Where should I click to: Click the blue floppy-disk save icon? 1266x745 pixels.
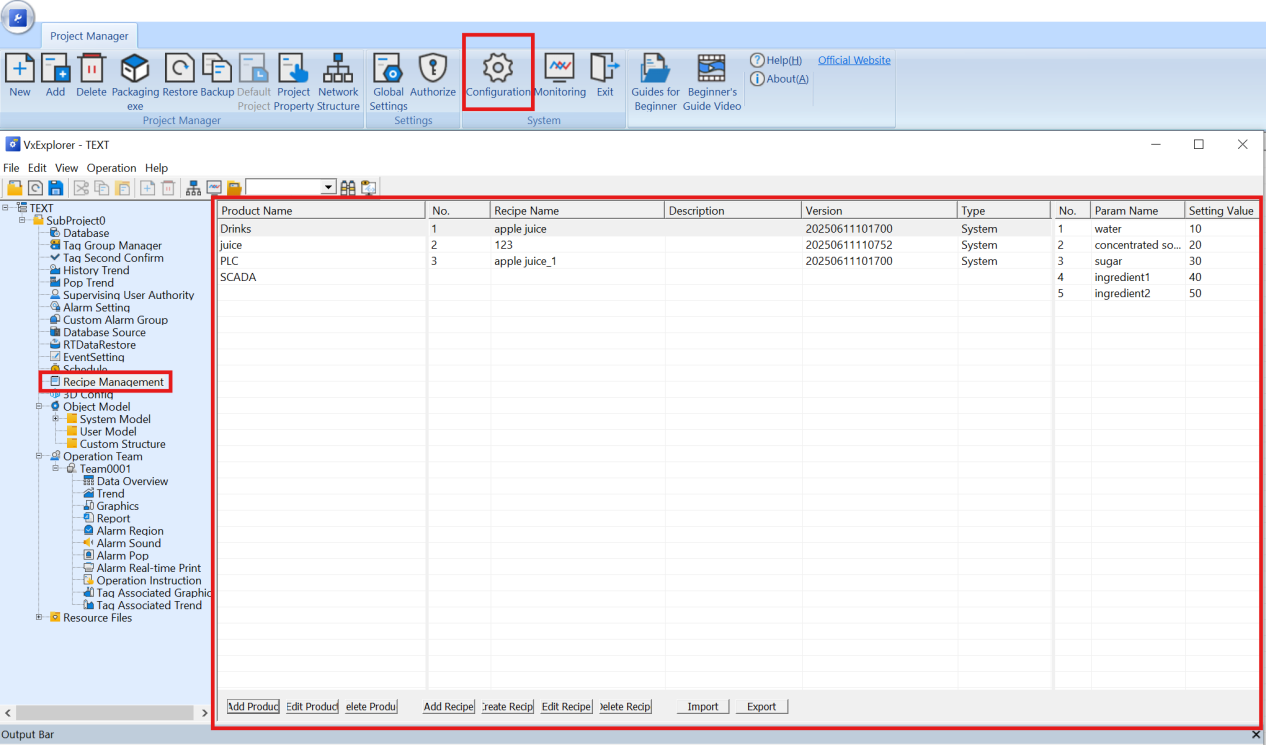pyautogui.click(x=55, y=188)
